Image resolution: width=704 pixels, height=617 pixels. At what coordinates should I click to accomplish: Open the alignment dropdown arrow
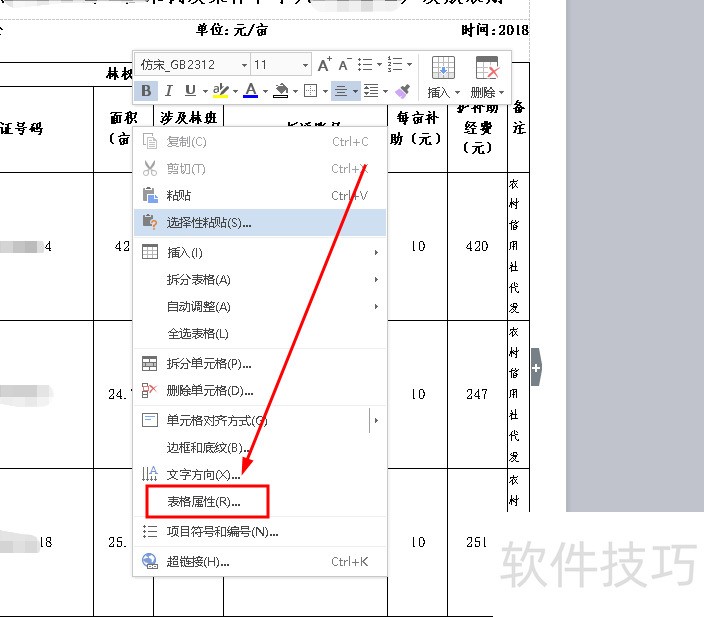click(355, 91)
